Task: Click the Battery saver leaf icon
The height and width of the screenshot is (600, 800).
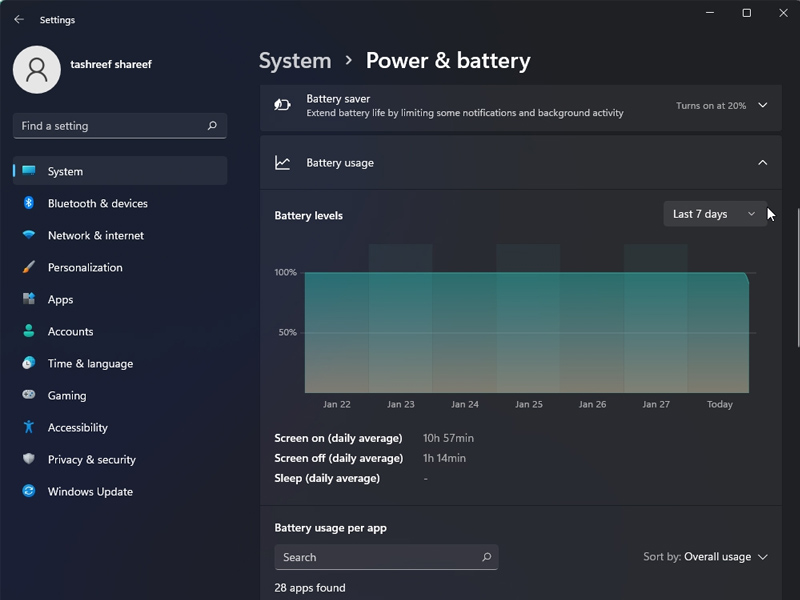Action: tap(282, 105)
